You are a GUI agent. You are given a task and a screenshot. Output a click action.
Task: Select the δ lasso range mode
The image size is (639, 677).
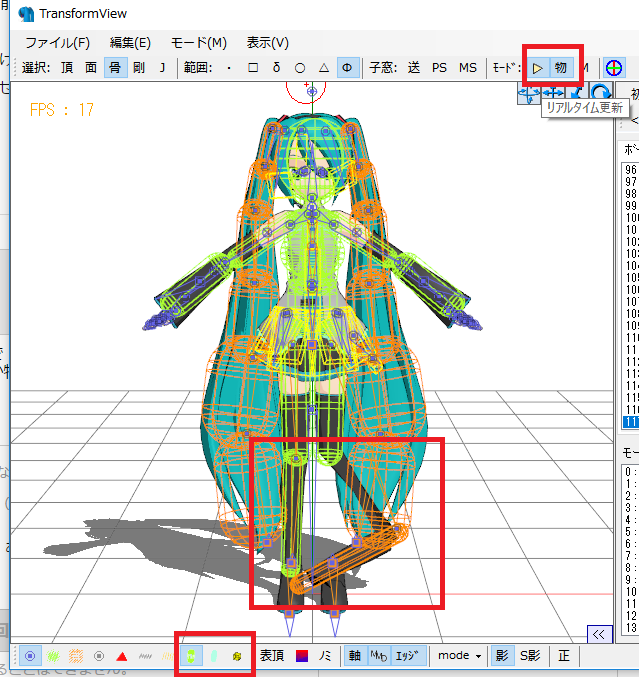click(276, 68)
